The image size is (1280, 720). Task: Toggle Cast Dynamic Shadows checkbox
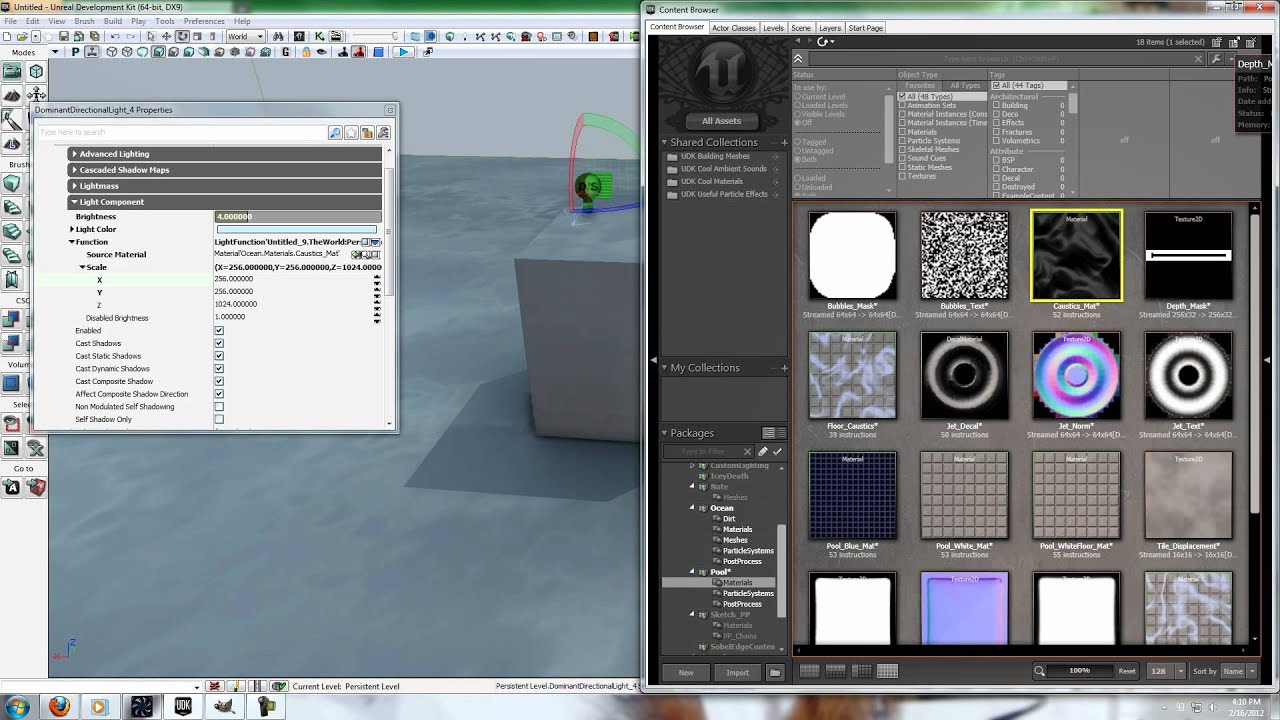coord(219,369)
